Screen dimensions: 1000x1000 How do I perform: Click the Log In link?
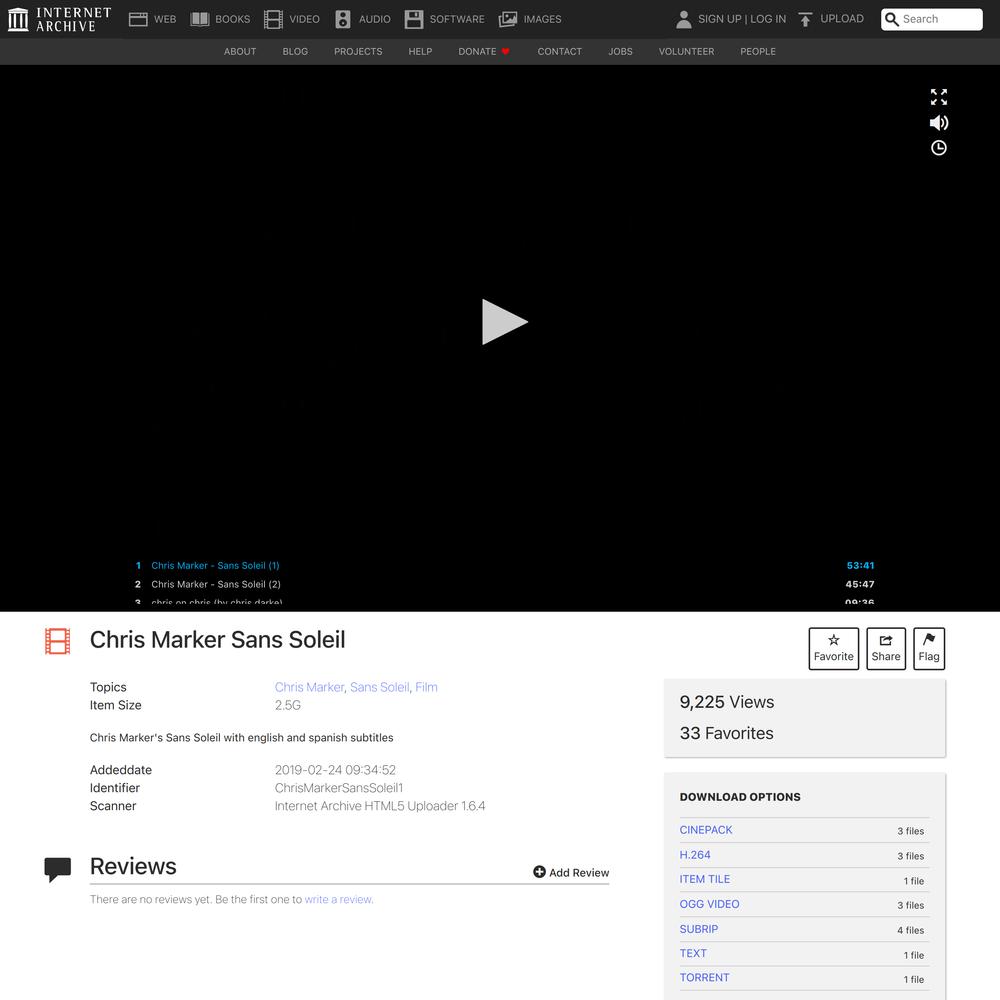click(768, 19)
